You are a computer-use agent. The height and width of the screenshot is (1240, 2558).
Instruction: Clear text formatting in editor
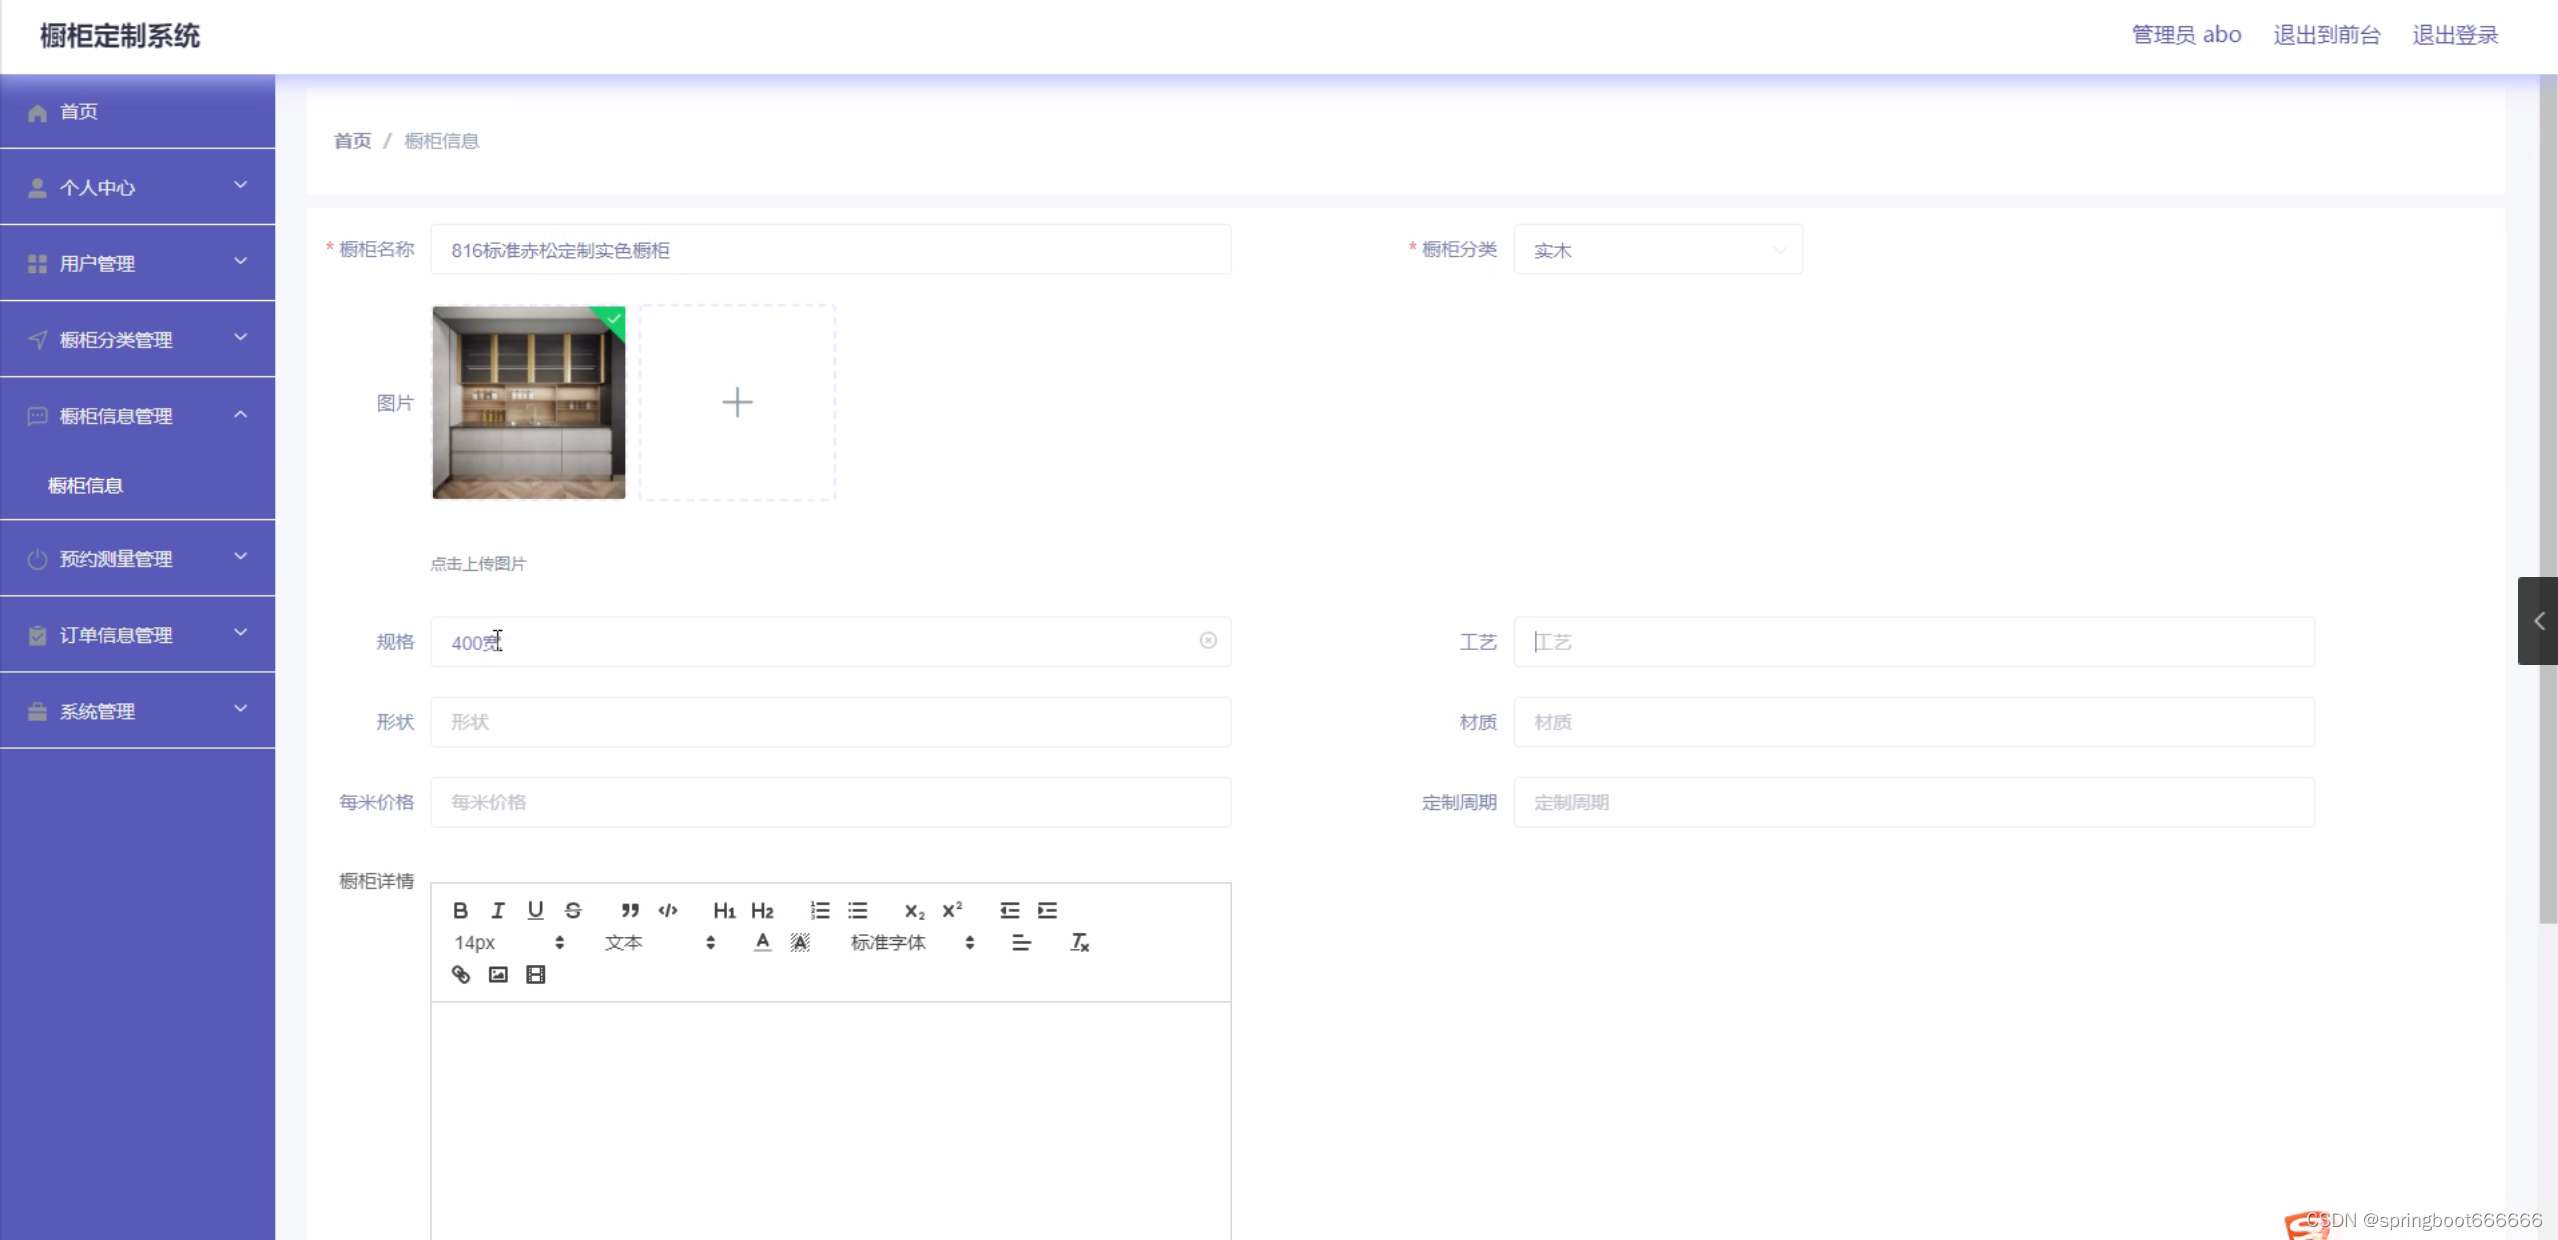click(1079, 942)
